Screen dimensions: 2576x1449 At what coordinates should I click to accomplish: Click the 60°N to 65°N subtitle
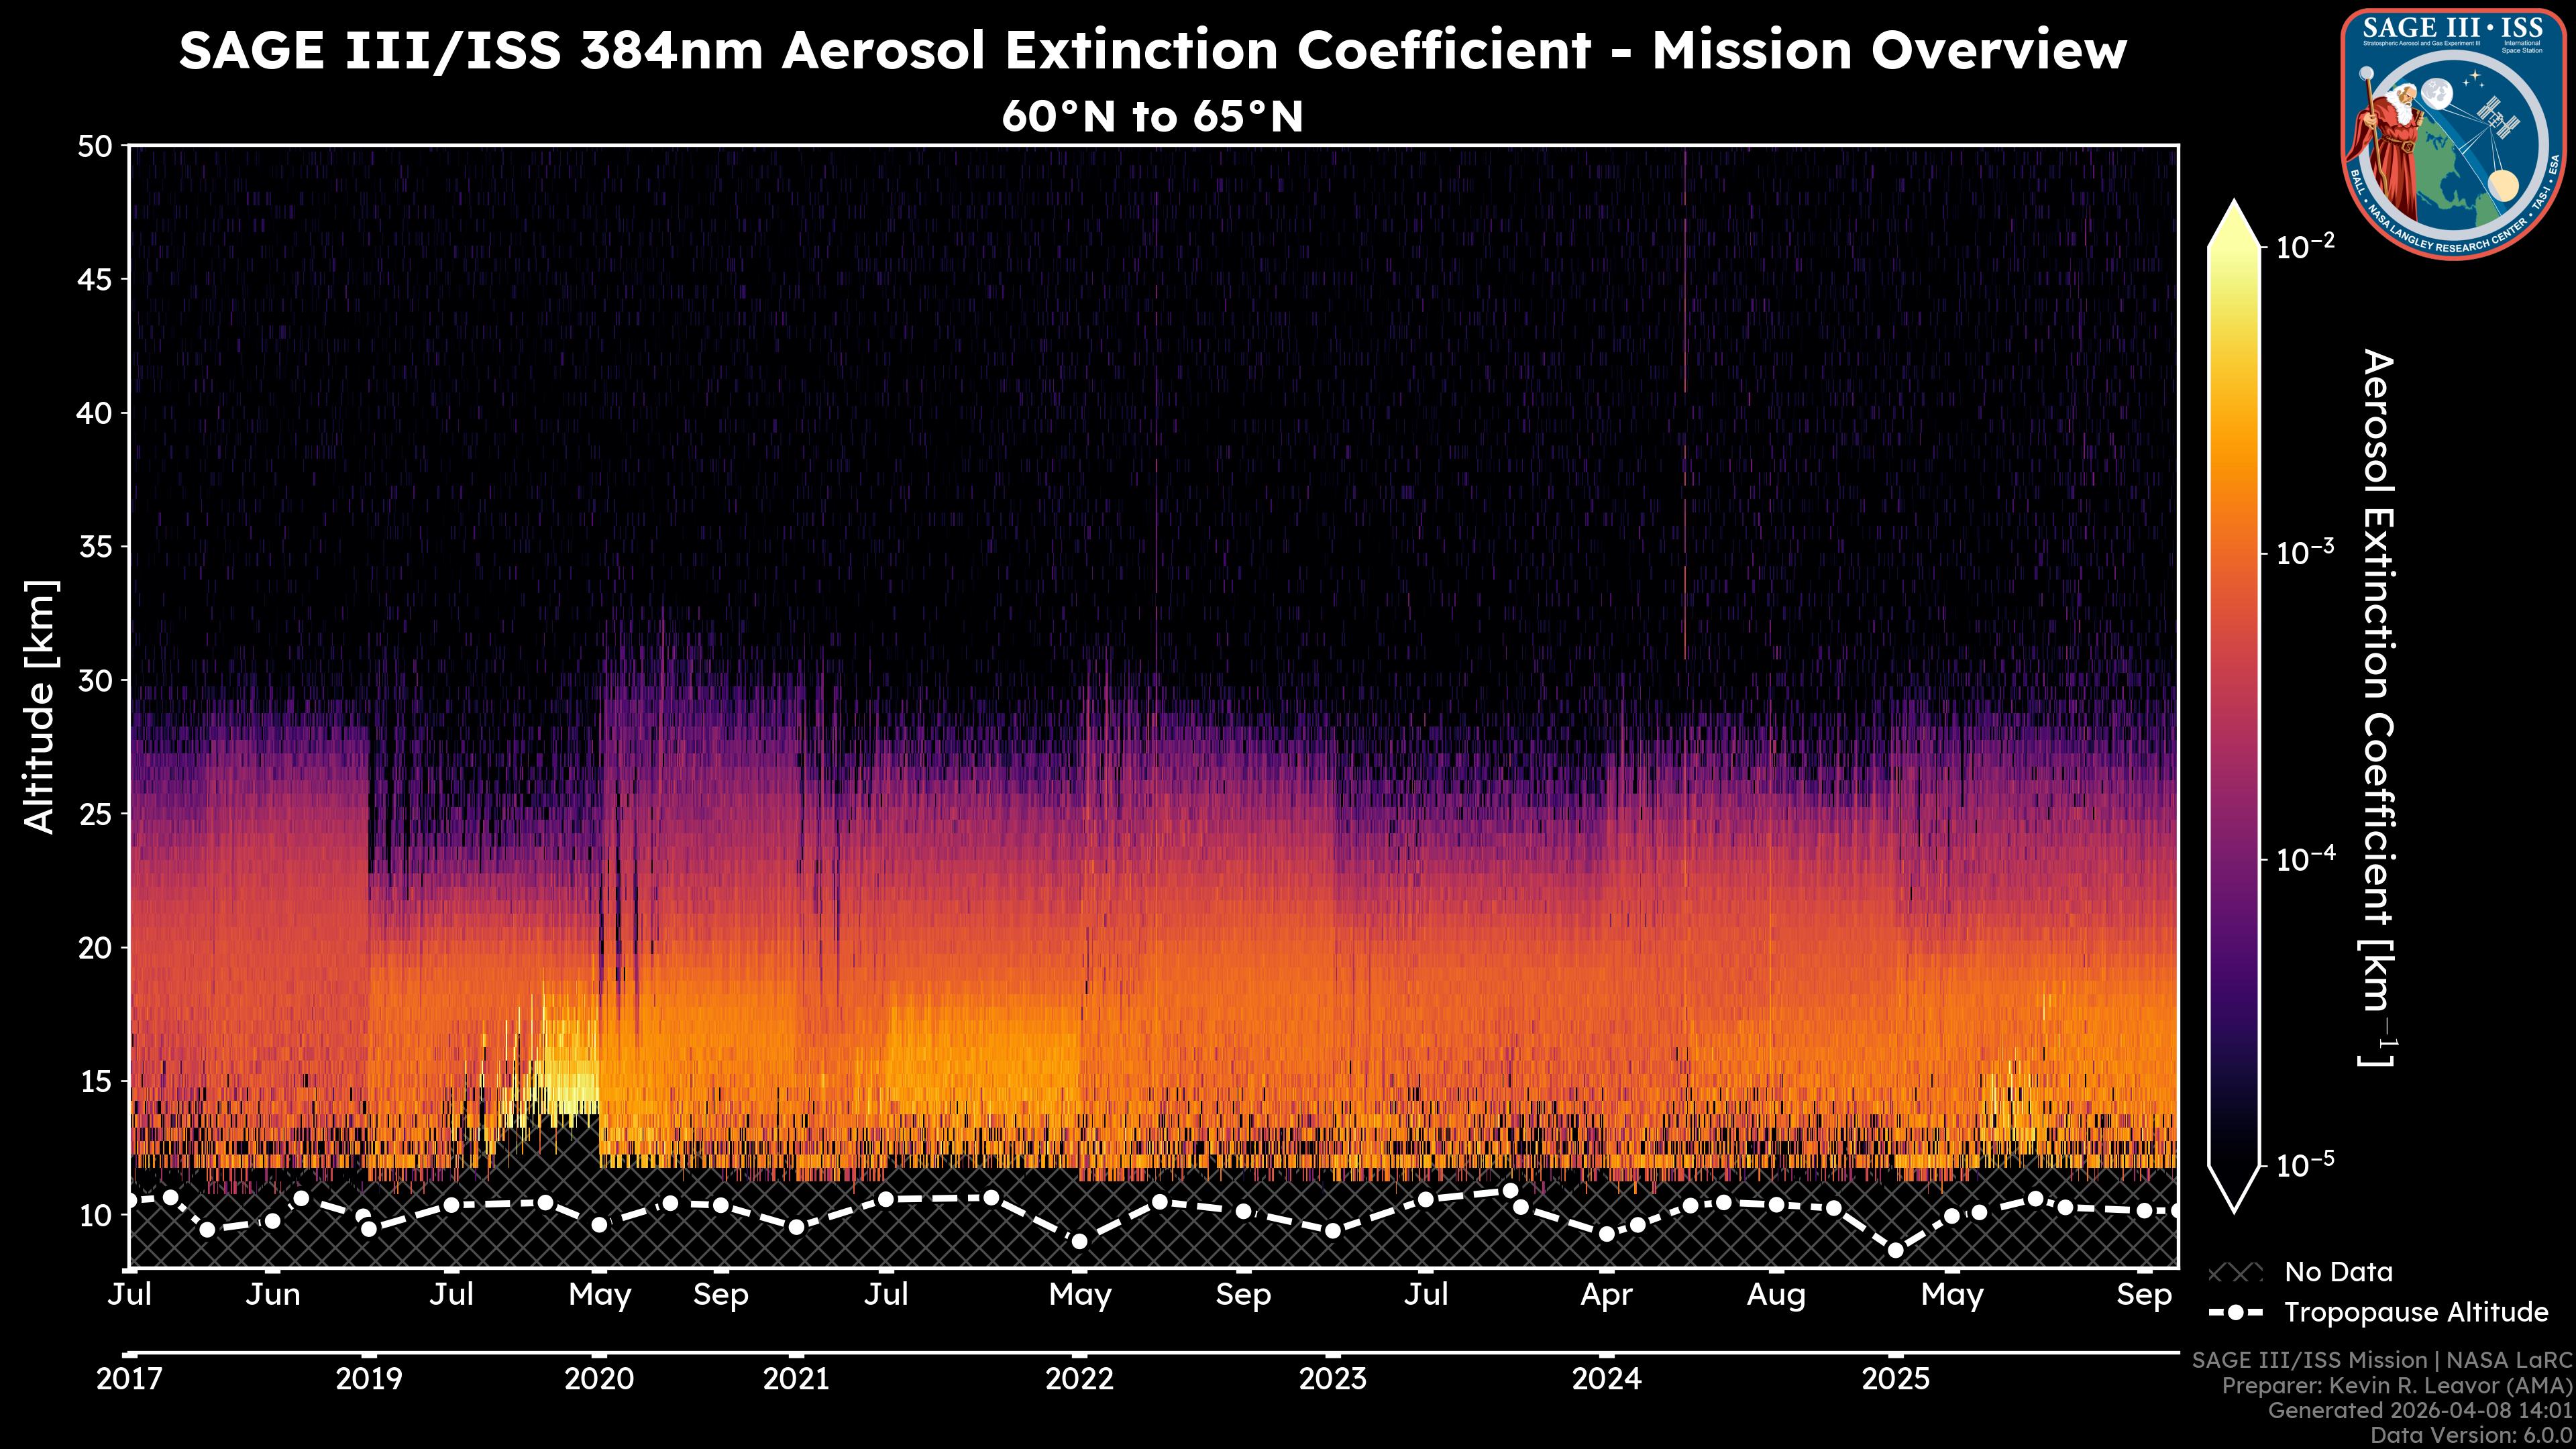coord(1152,117)
